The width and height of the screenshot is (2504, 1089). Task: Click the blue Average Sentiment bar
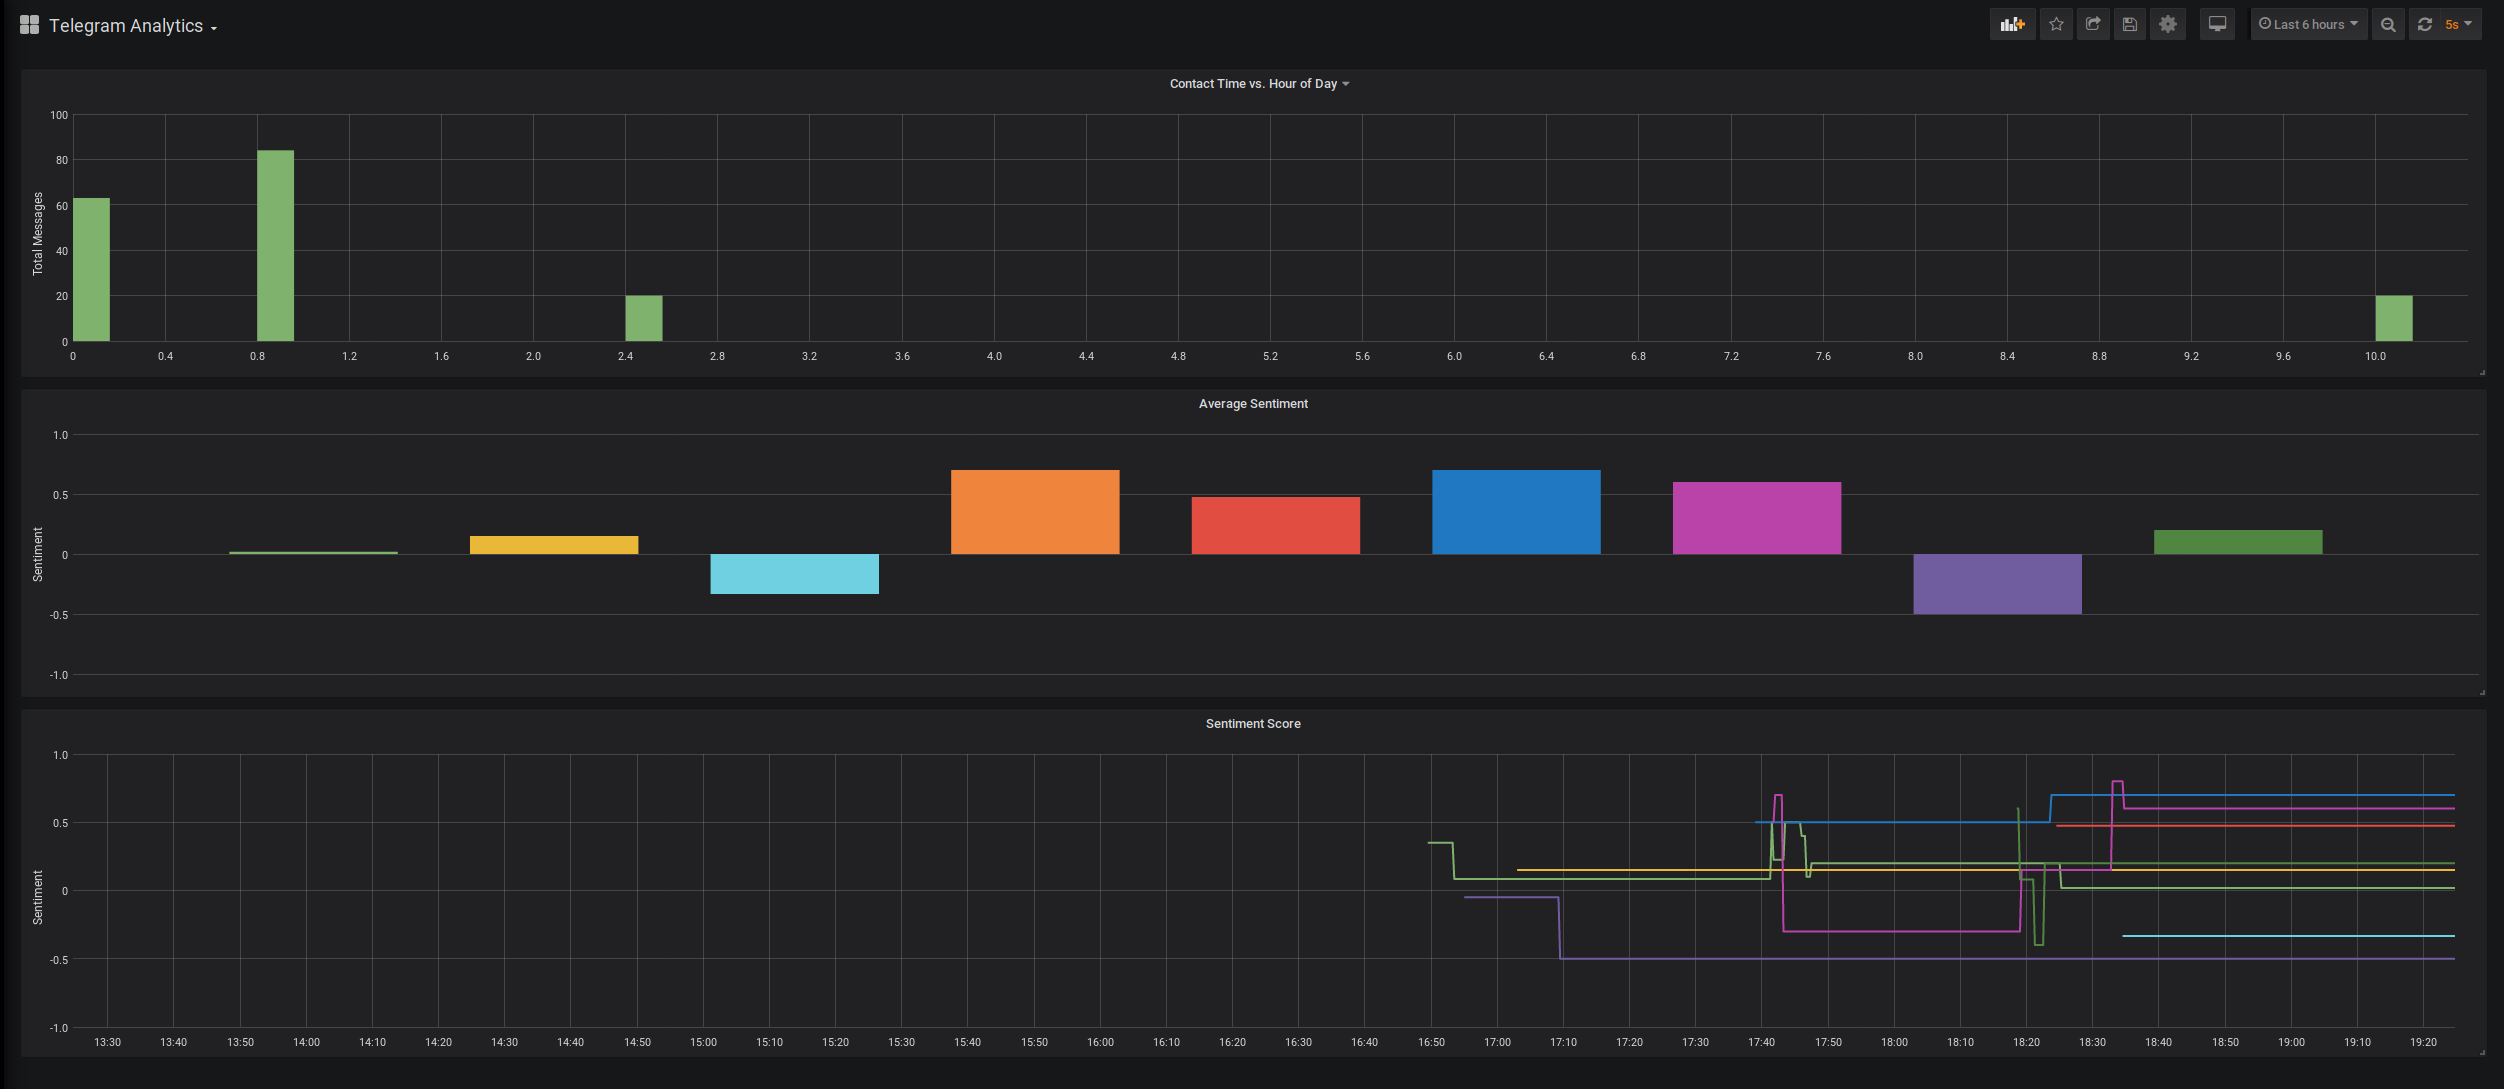point(1516,512)
